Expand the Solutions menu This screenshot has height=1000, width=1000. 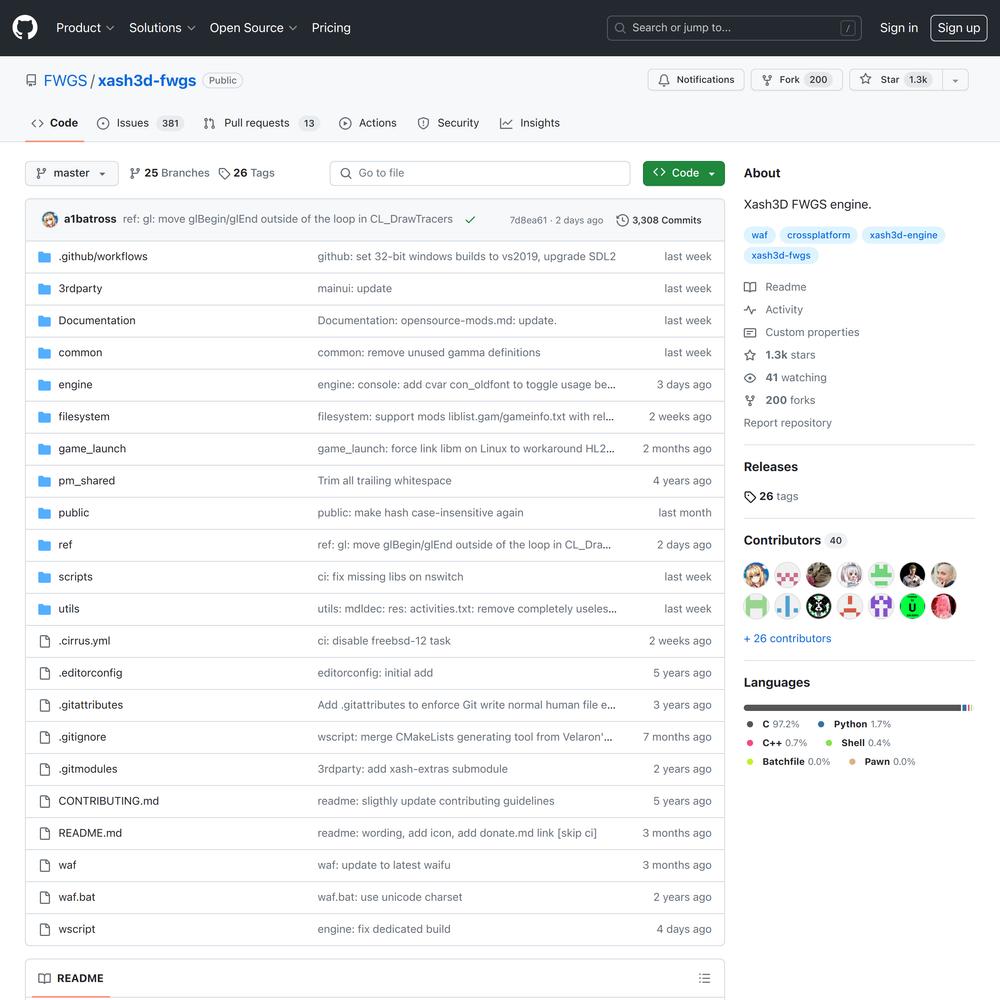pos(161,27)
